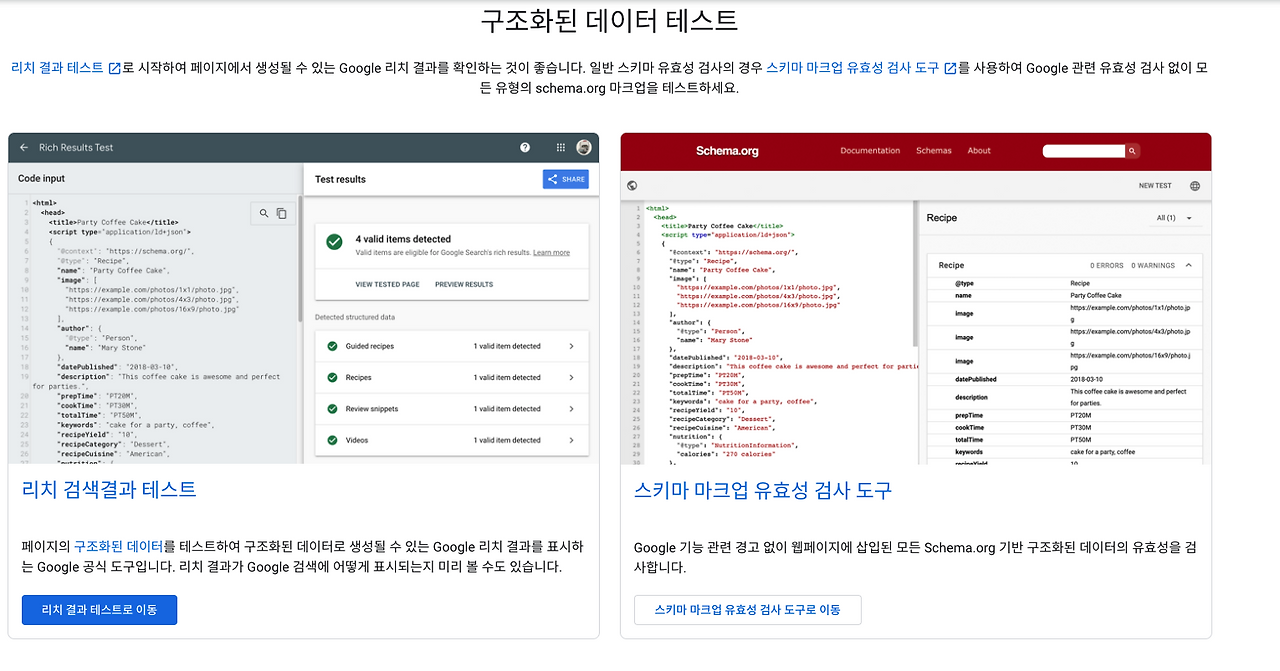
Task: Open the globe icon next to NEW TEST
Action: pos(1196,185)
